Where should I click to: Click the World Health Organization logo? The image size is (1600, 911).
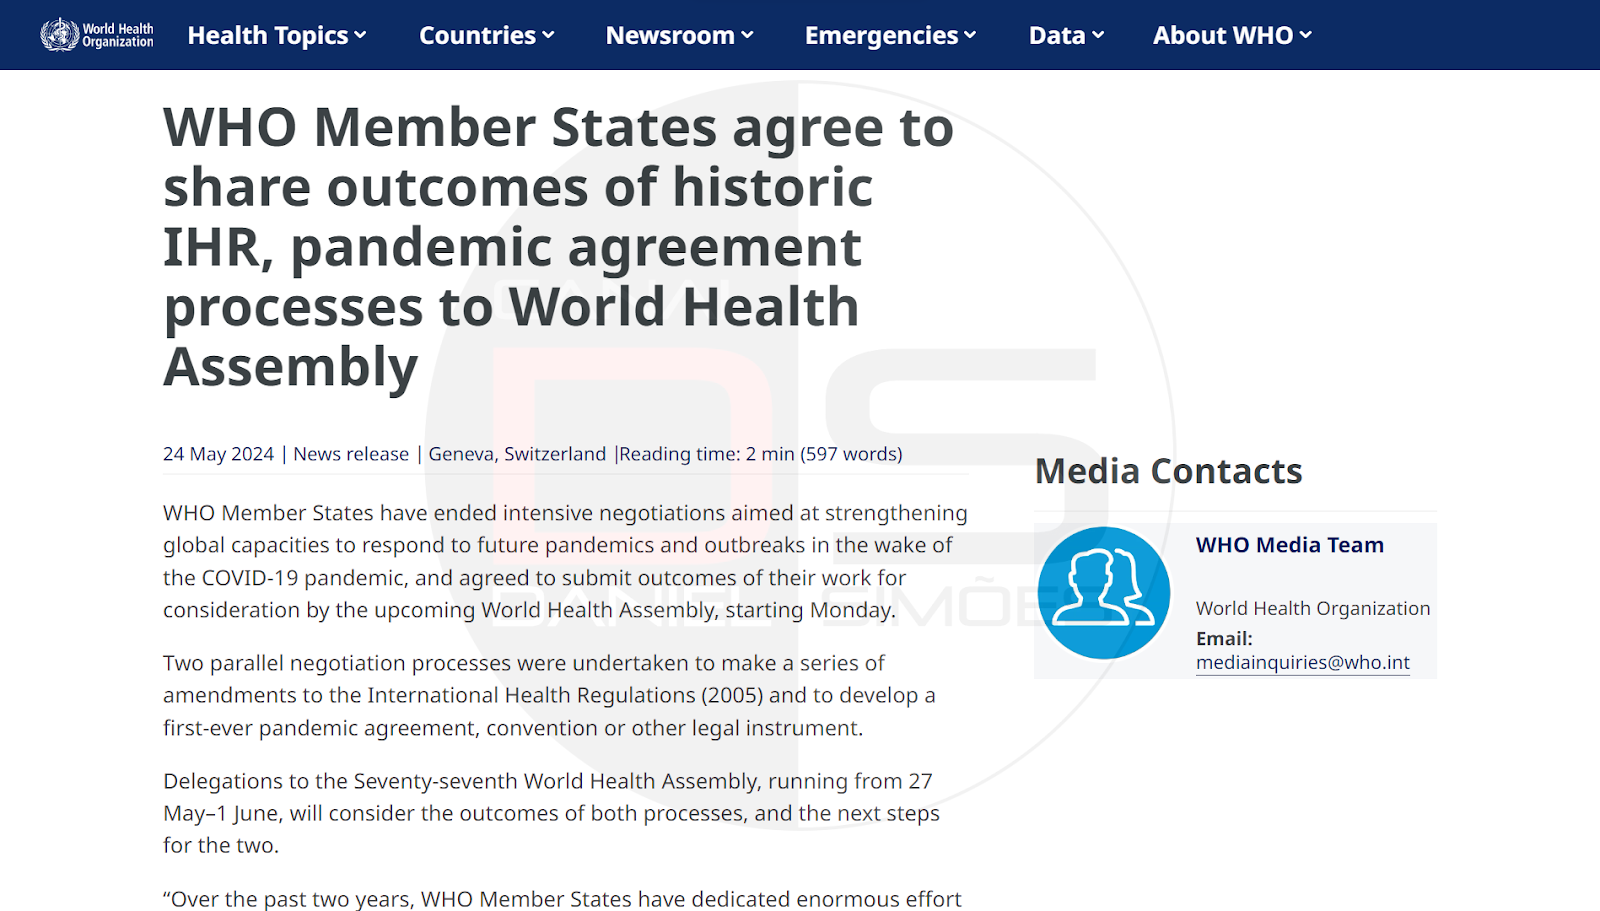(97, 35)
